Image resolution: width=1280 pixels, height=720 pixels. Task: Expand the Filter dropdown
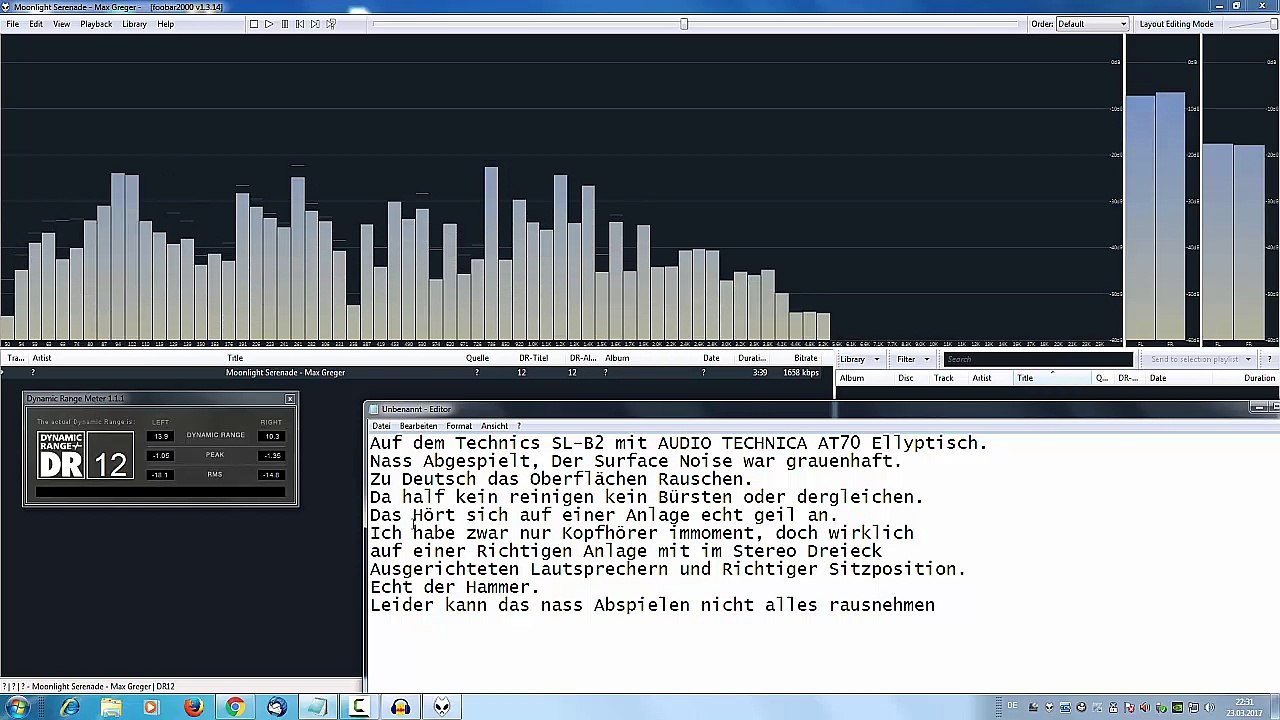(913, 360)
